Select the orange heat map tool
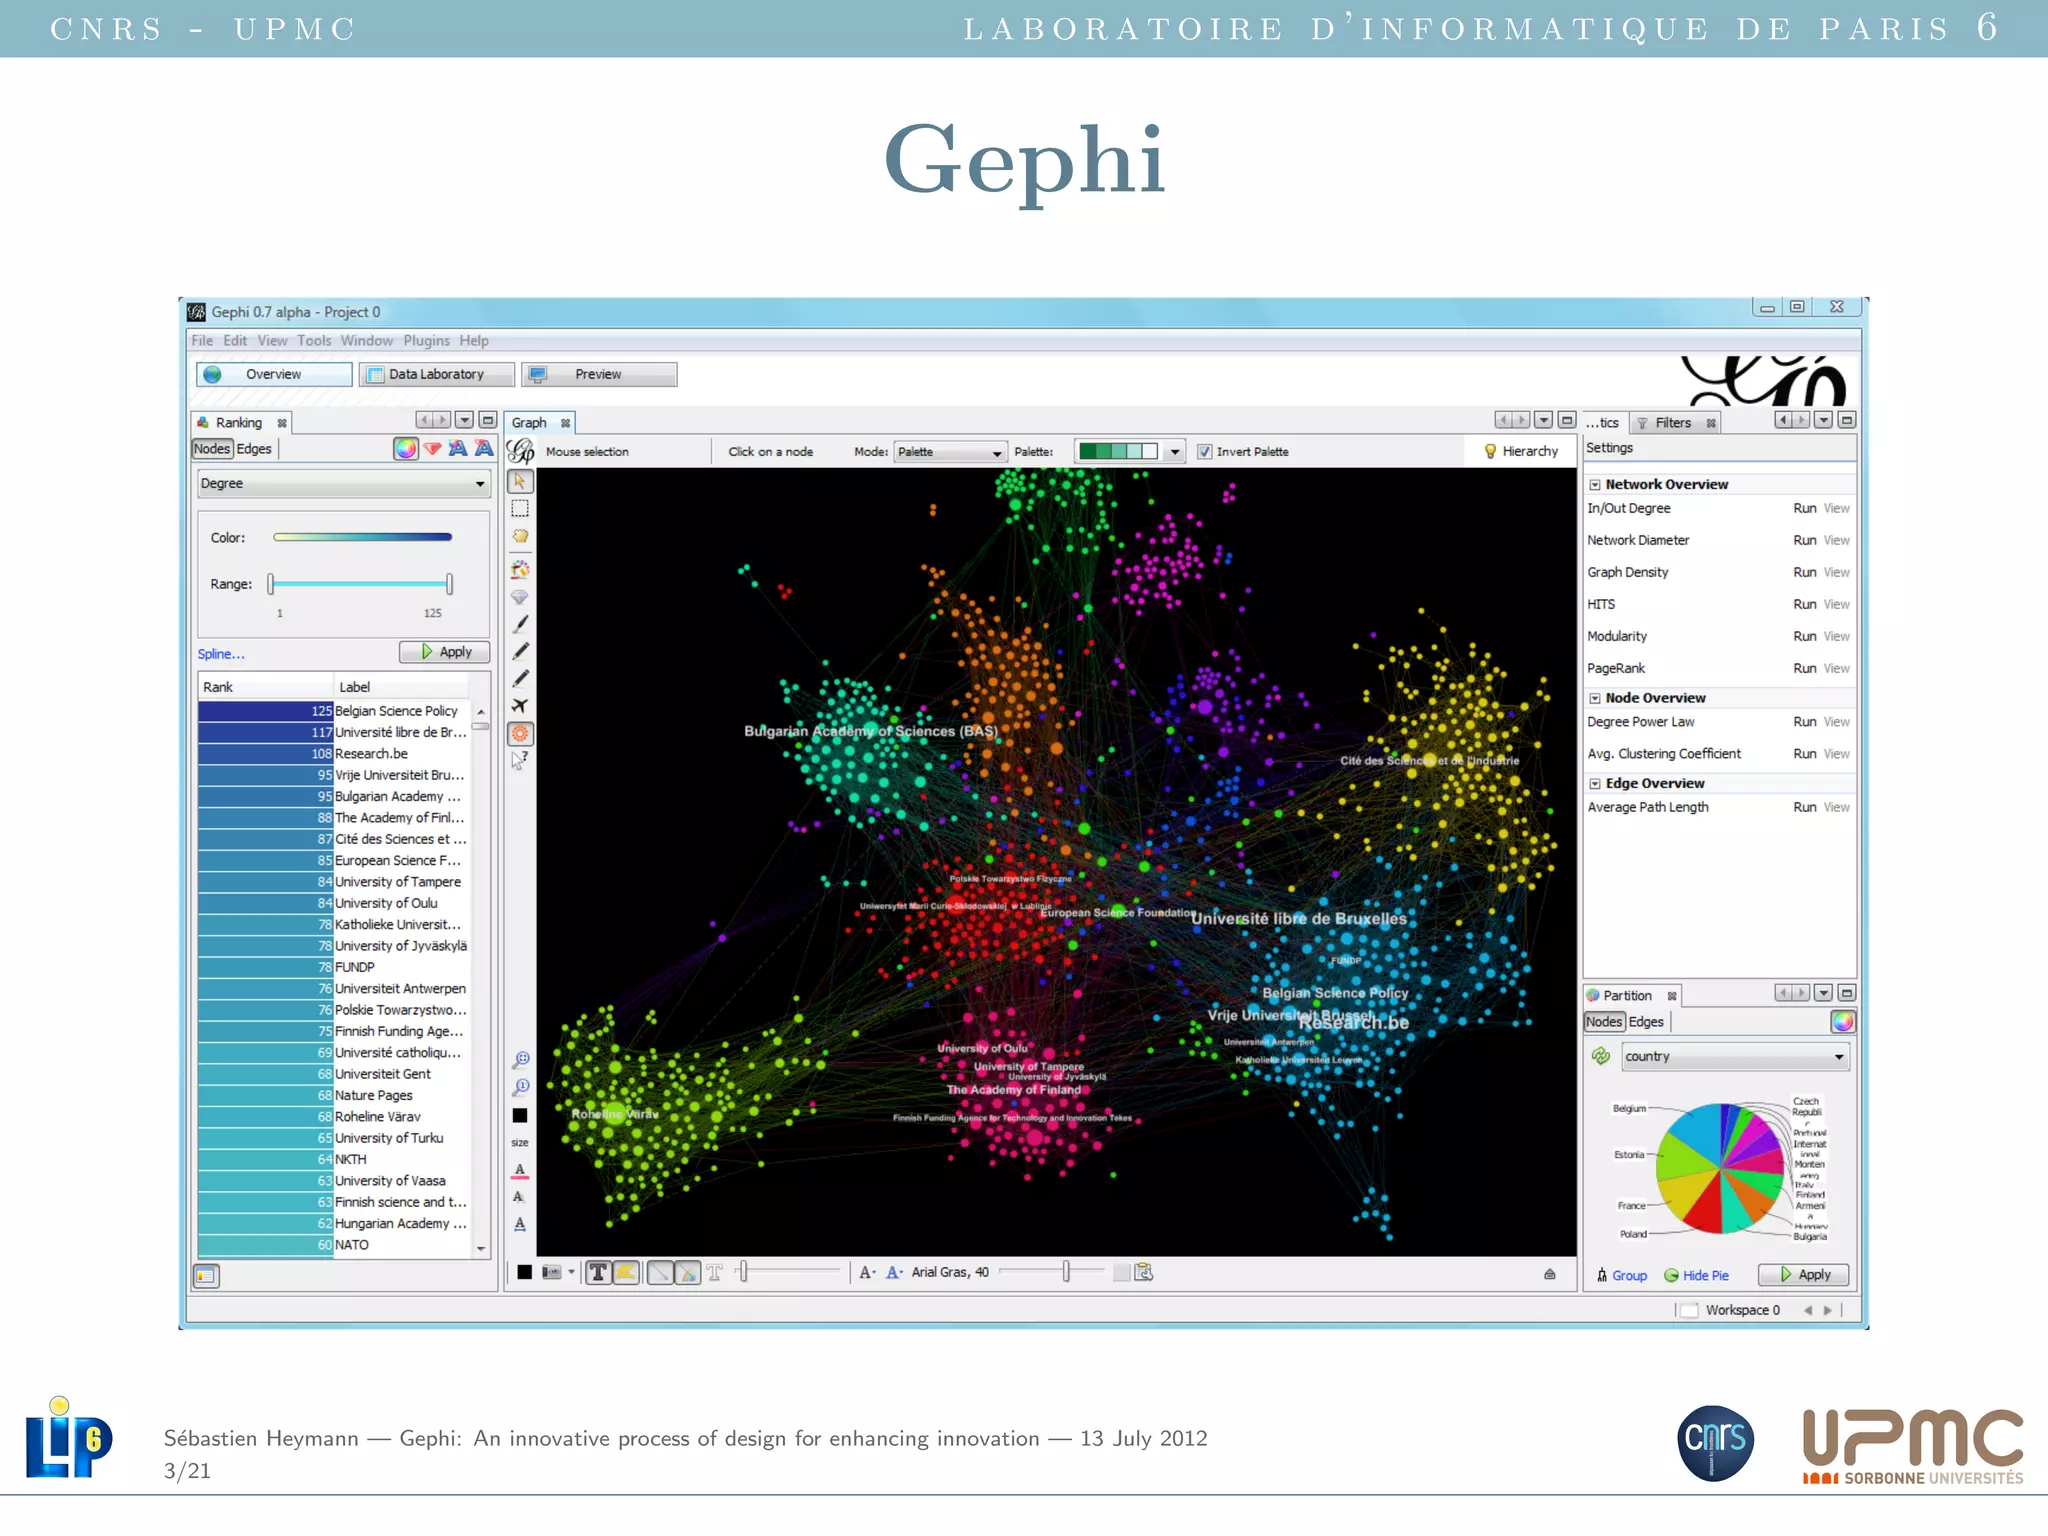 tap(520, 733)
